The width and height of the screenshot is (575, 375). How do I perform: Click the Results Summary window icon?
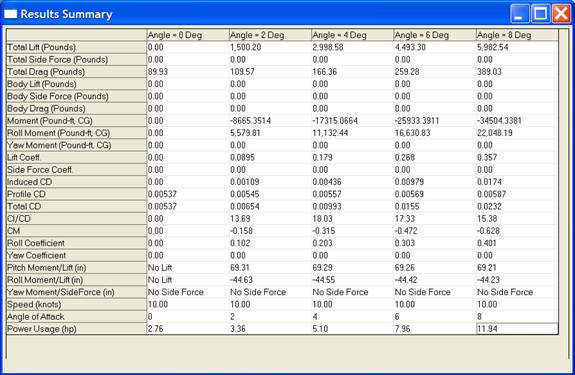(x=10, y=14)
